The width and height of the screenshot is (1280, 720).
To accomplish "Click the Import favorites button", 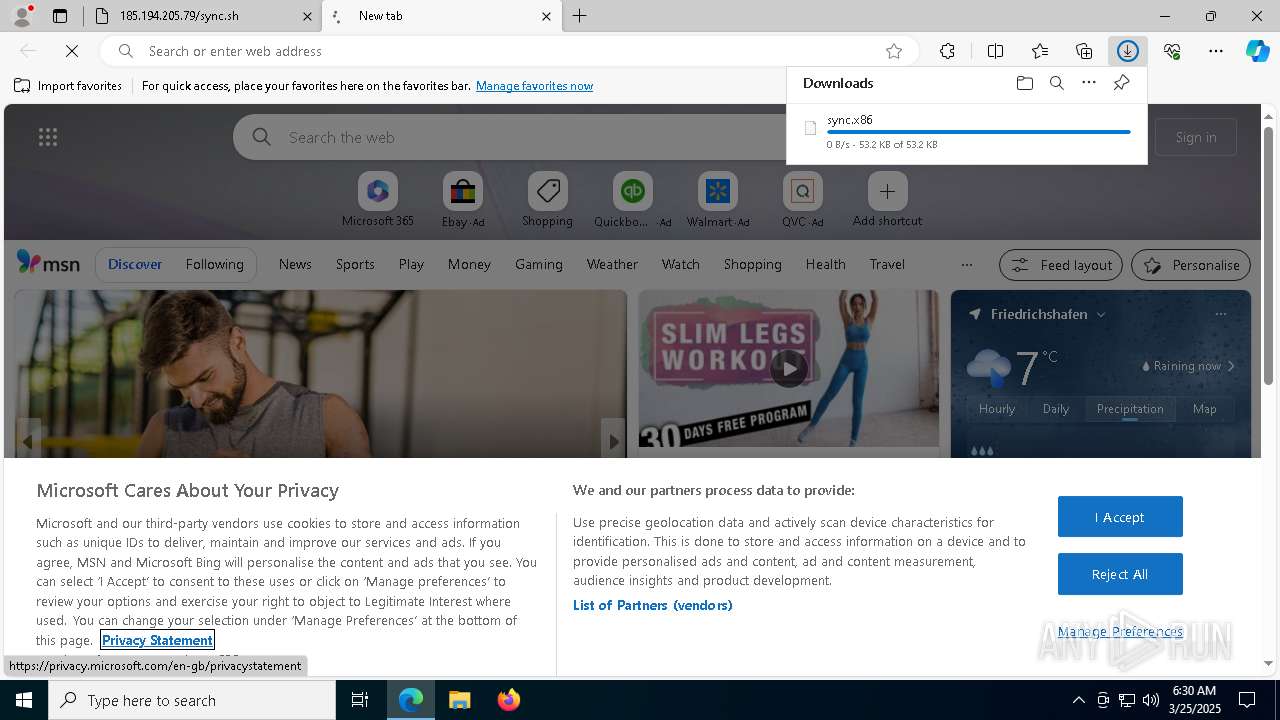I will [68, 86].
